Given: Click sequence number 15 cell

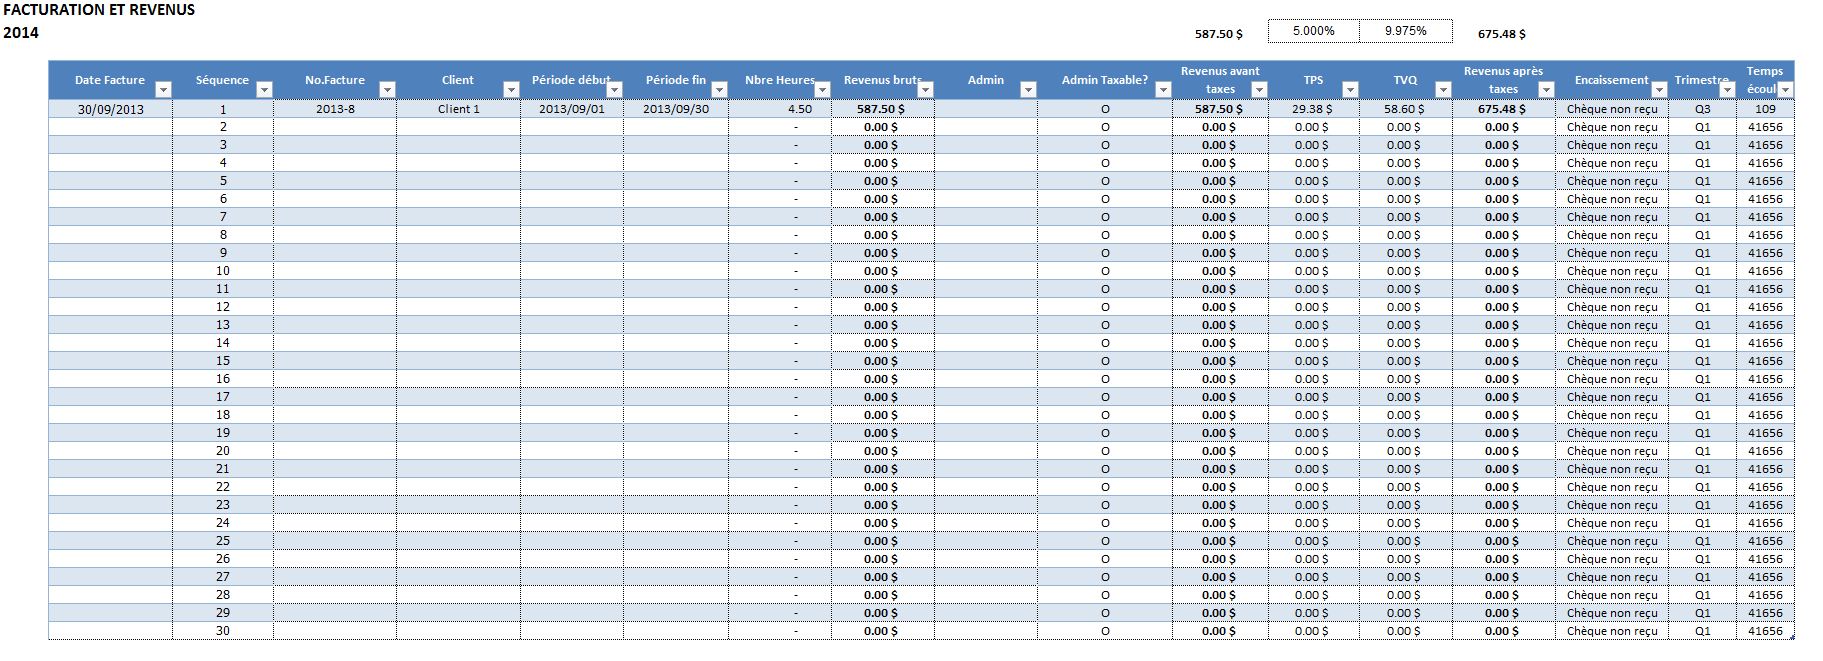Looking at the screenshot, I should [x=223, y=361].
